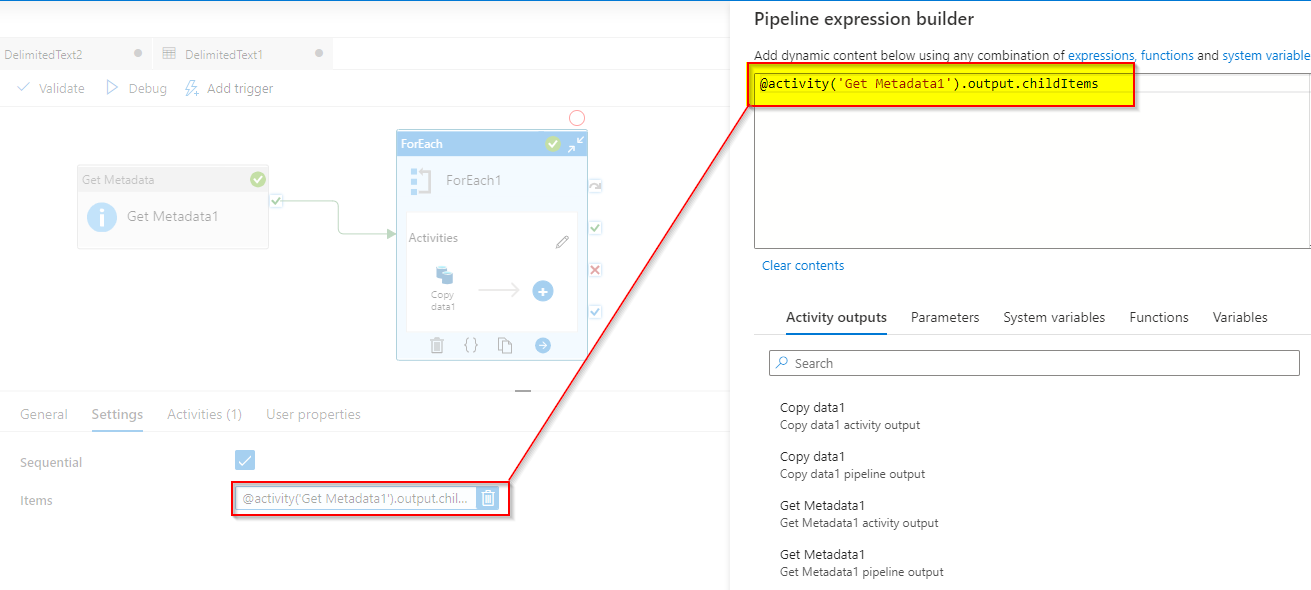View ForEach source code braces icon
The height and width of the screenshot is (590, 1311).
pyautogui.click(x=471, y=345)
